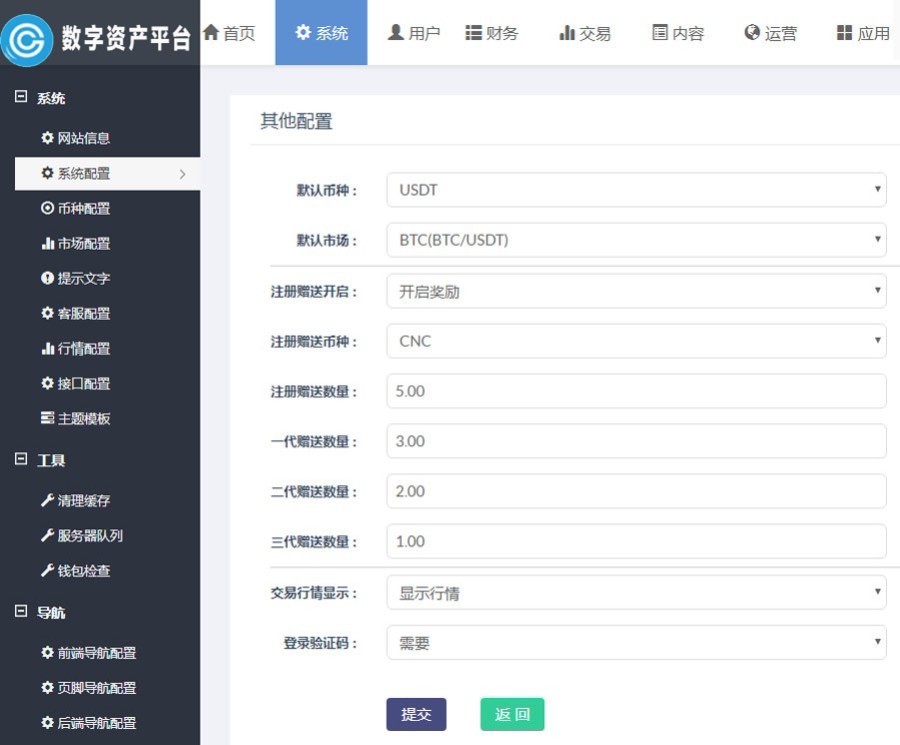Image resolution: width=900 pixels, height=745 pixels.
Task: Click the 注册赠送数量 input field
Action: coord(635,390)
